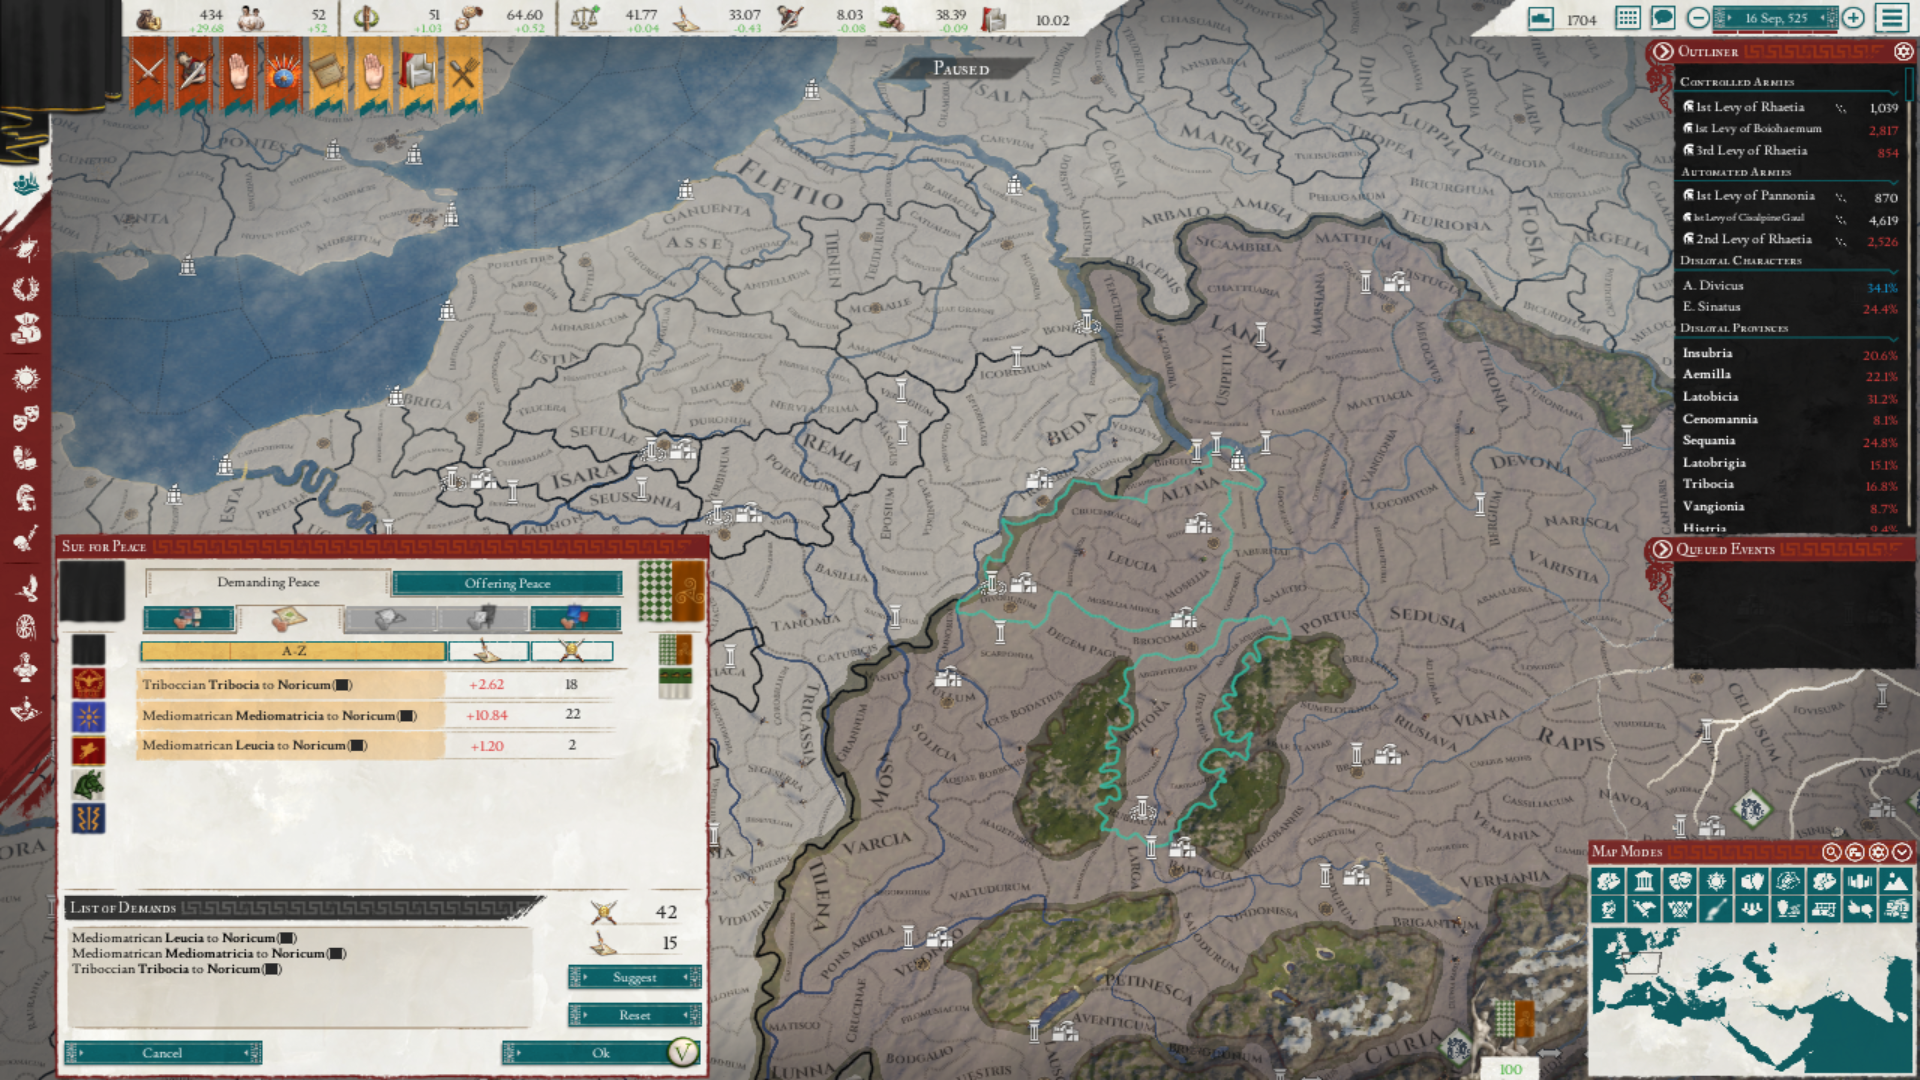Click the gold treasury icon in top bar
Image resolution: width=1920 pixels, height=1080 pixels.
(149, 19)
